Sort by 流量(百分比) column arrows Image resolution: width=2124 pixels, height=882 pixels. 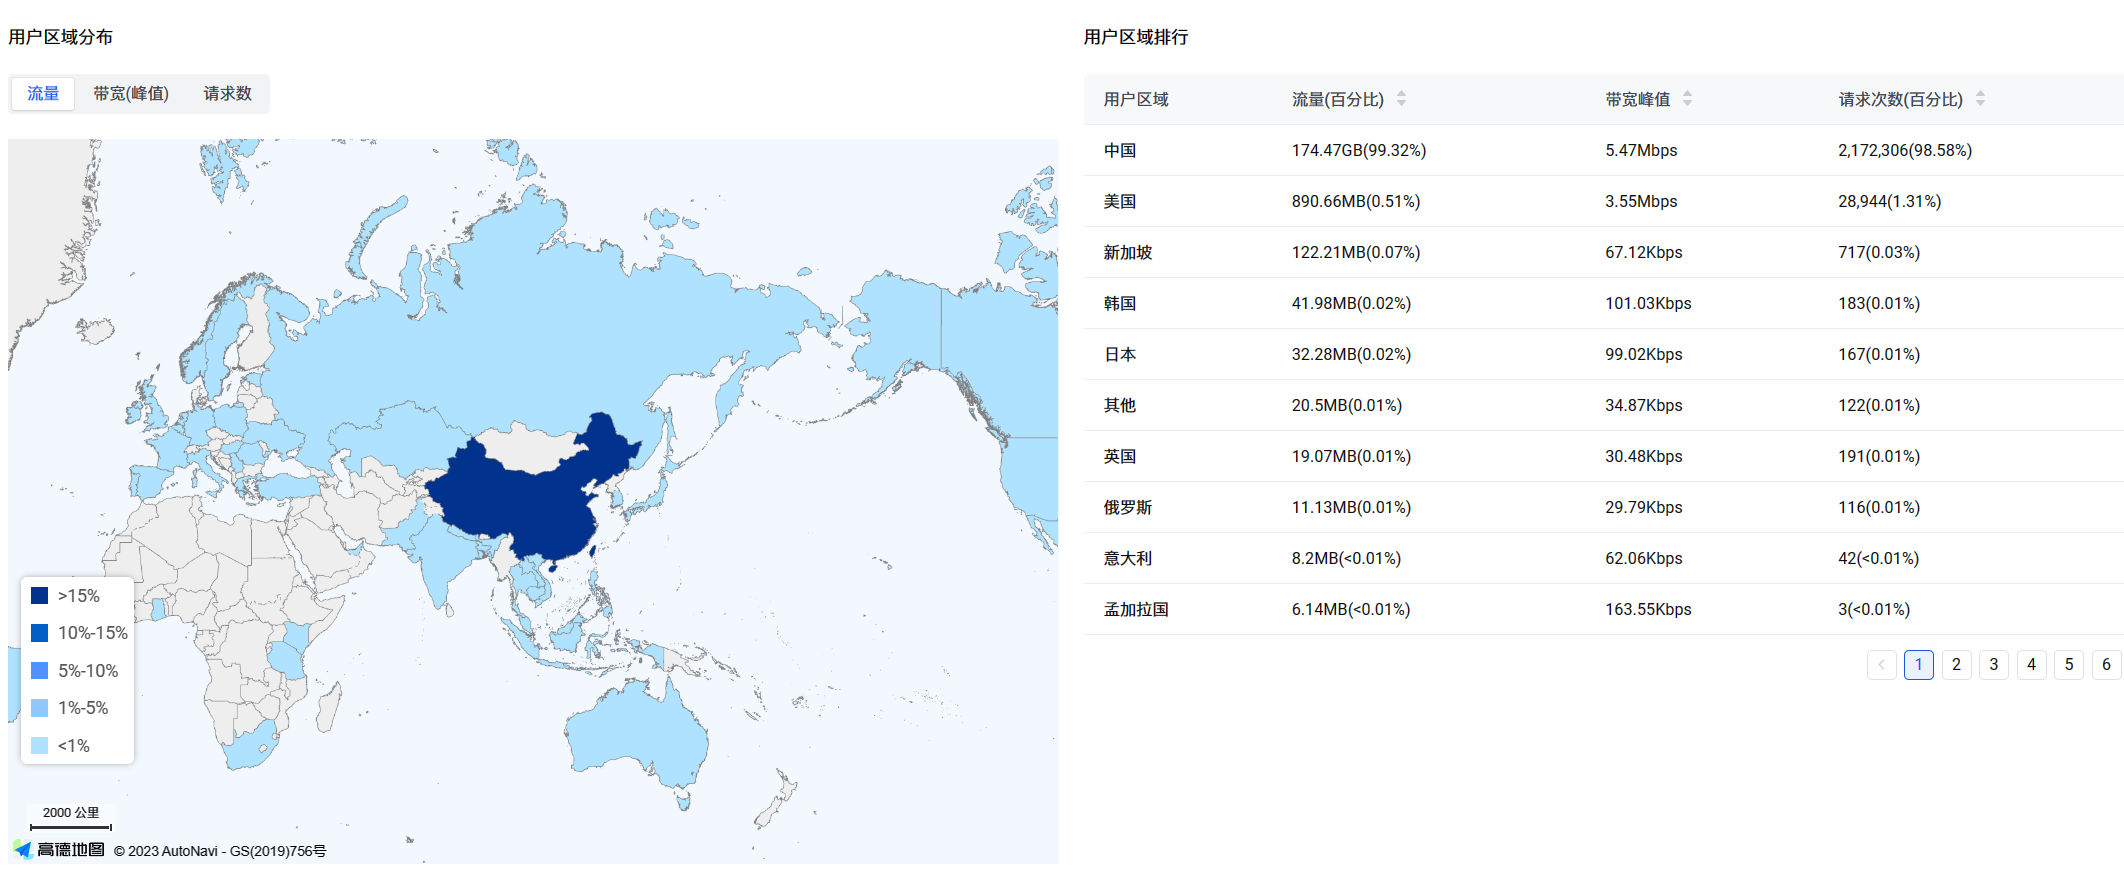pos(1401,98)
